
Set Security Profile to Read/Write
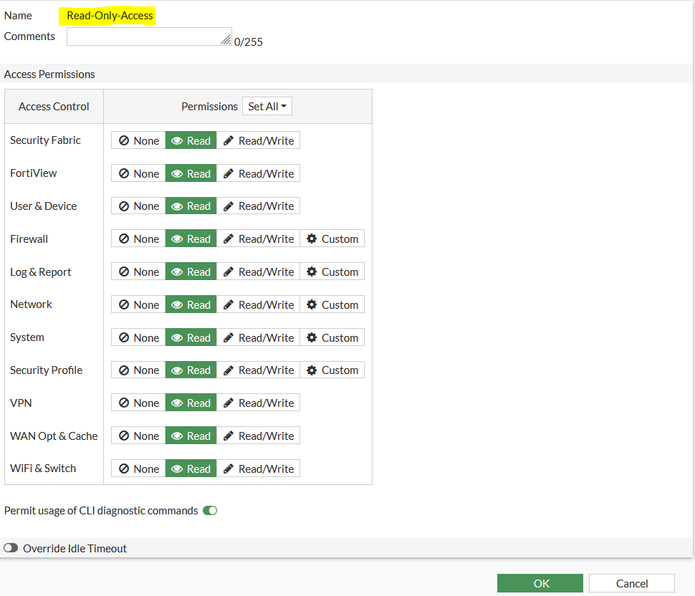258,370
